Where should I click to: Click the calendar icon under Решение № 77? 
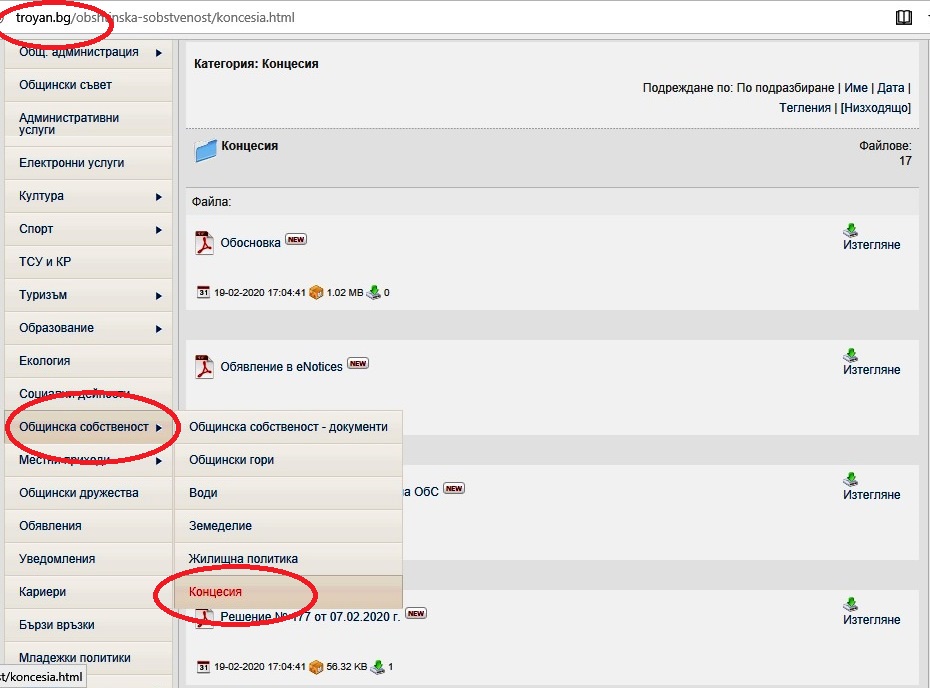pos(203,667)
